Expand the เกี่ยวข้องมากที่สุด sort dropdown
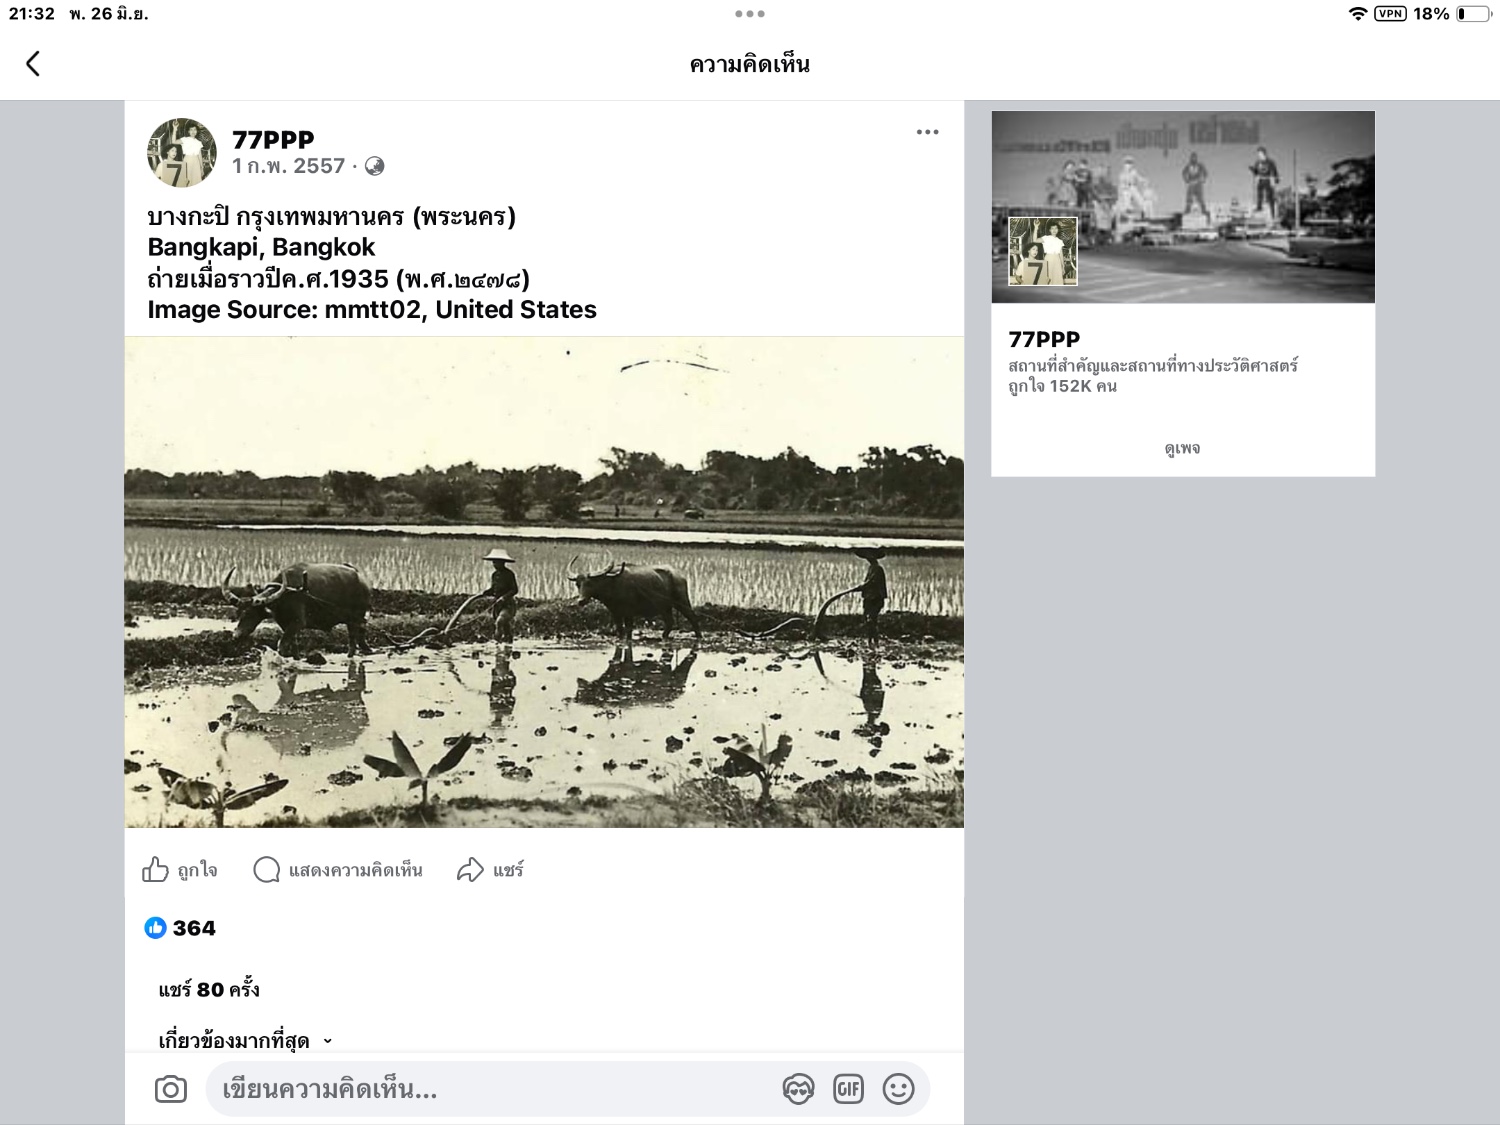Viewport: 1500px width, 1125px height. (x=245, y=1040)
